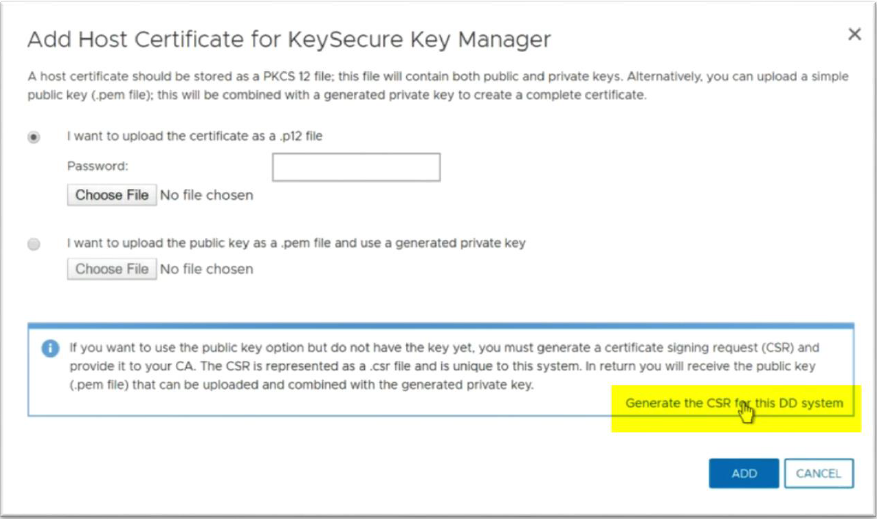Close the Add Host Certificate dialog
The width and height of the screenshot is (877, 519).
coord(854,34)
